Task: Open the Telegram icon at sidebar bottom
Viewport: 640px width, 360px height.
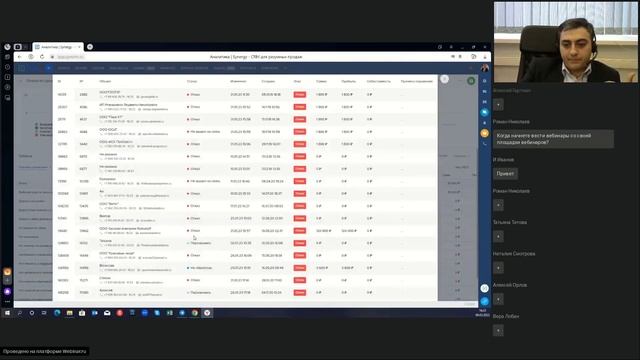Action: 484,301
